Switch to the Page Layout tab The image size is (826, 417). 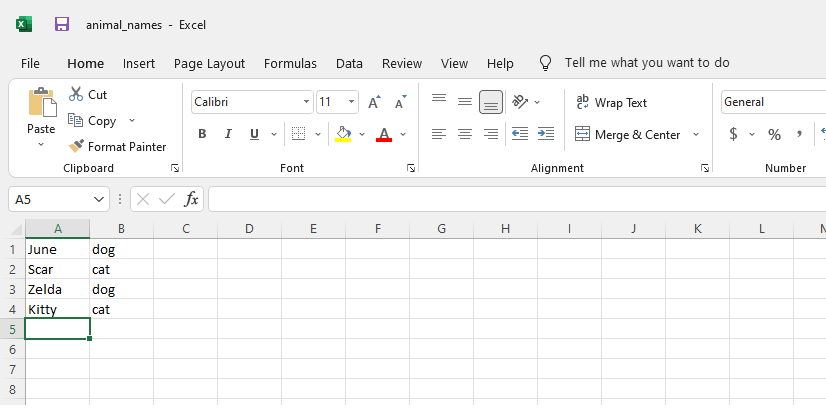point(209,64)
